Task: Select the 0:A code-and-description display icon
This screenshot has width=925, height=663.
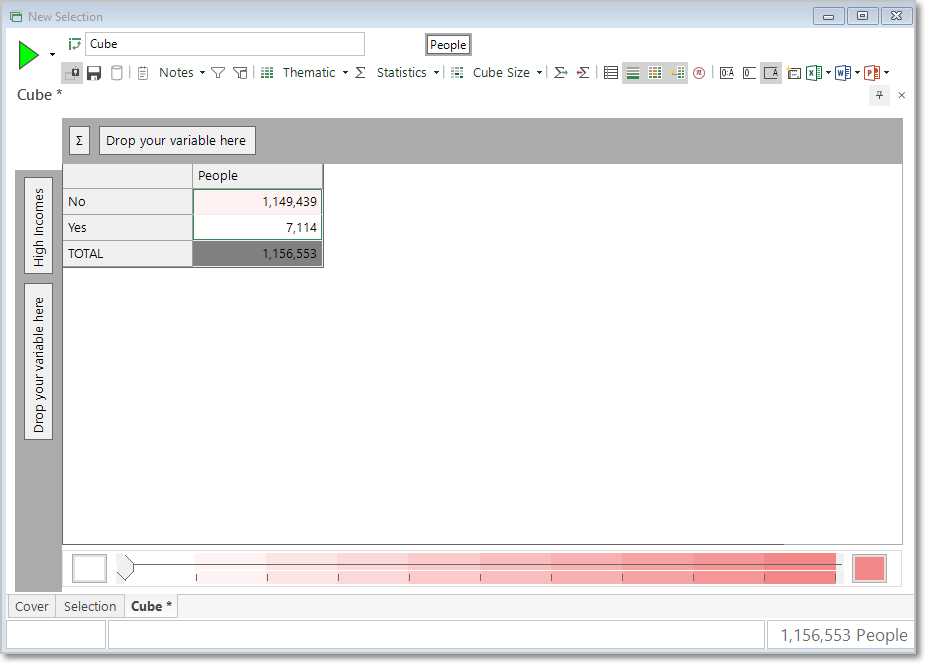Action: click(727, 73)
